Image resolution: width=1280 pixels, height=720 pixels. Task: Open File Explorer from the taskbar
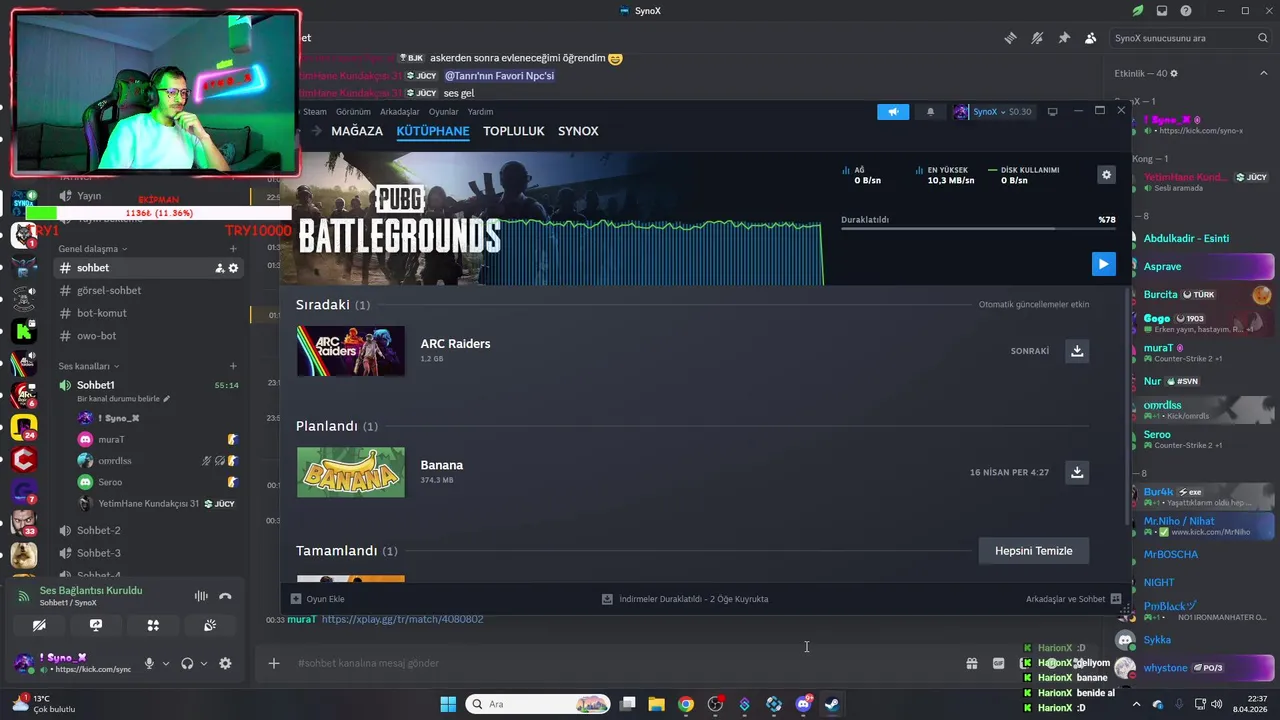(656, 704)
